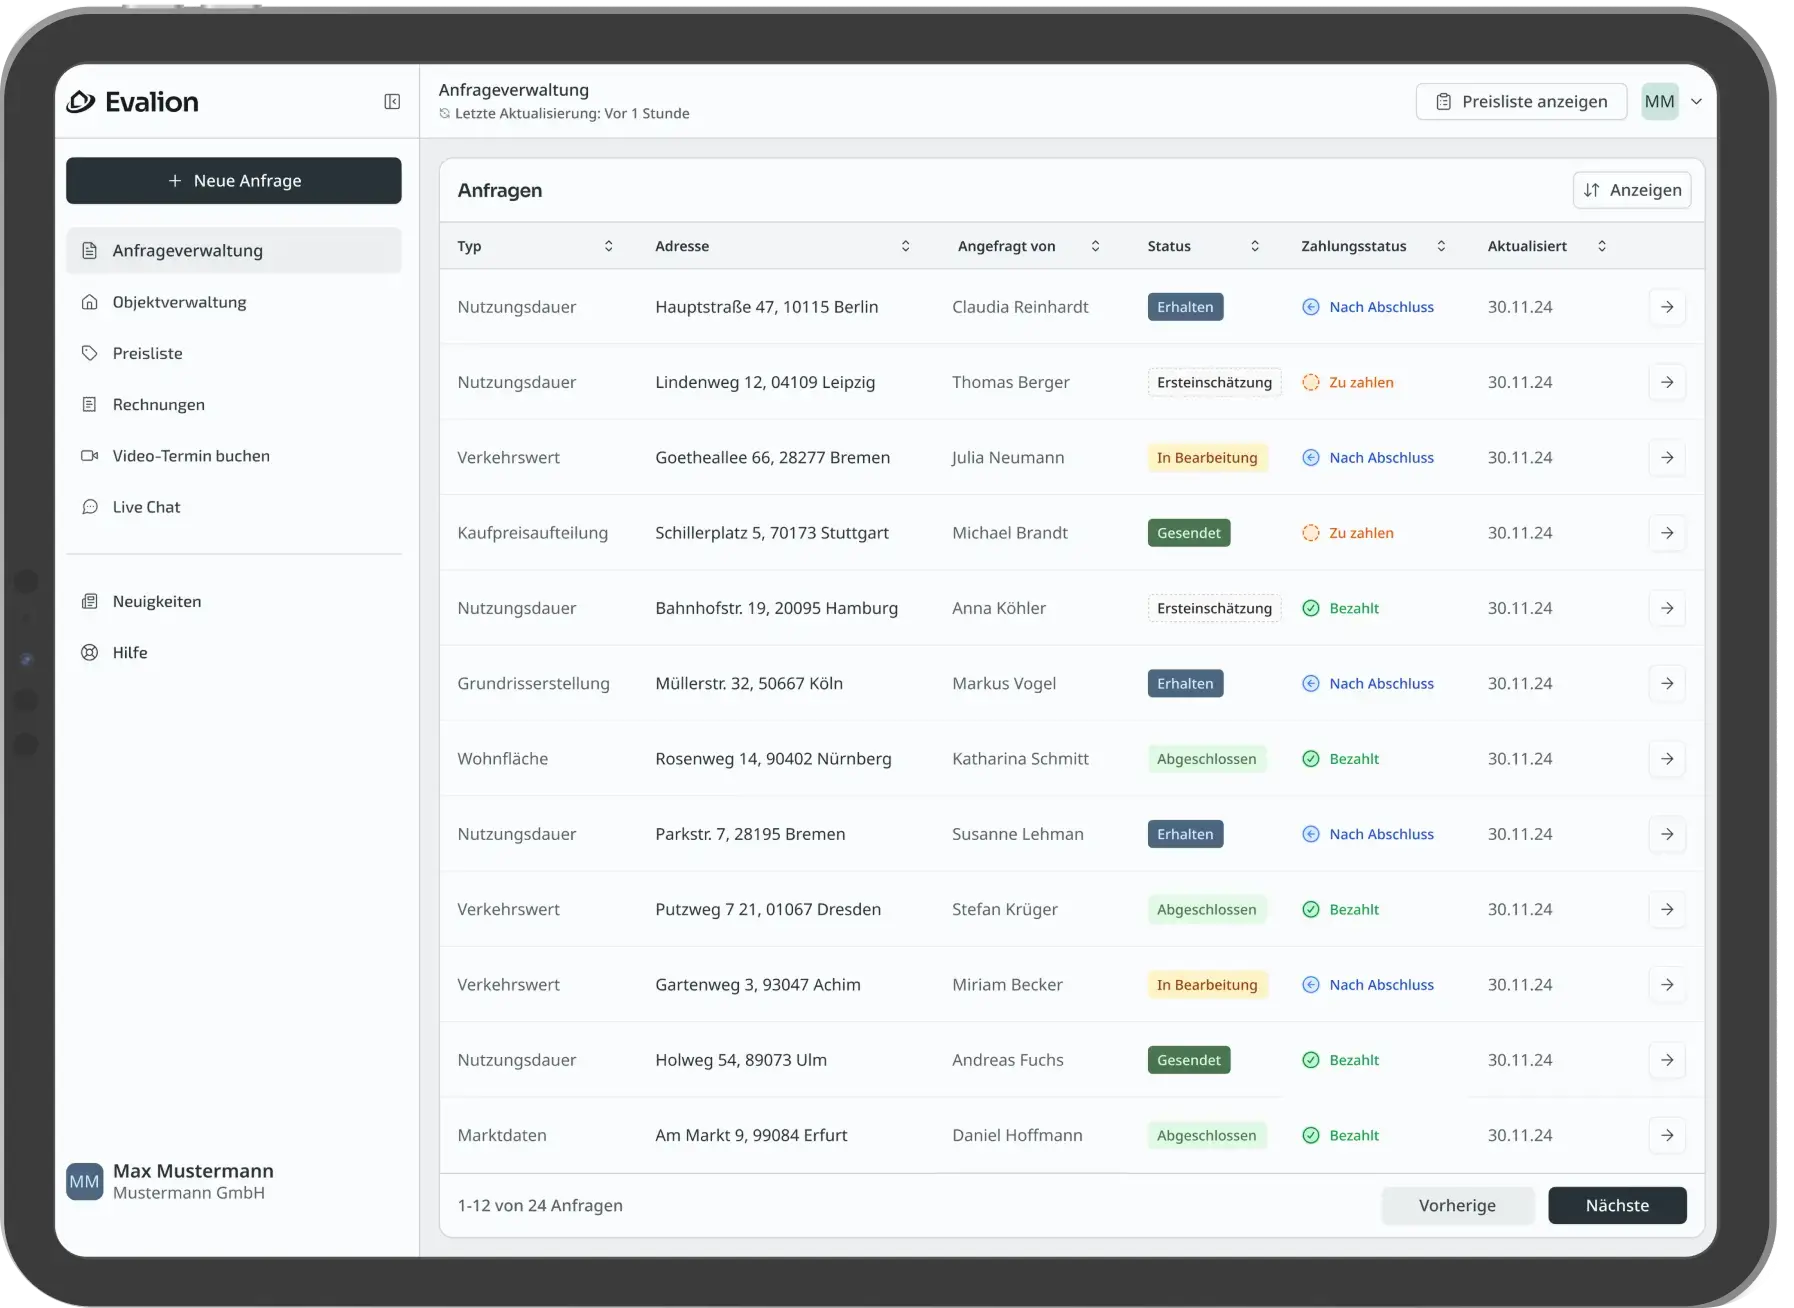Go to the Nächste page of requests
The image size is (1794, 1308).
pyautogui.click(x=1617, y=1206)
